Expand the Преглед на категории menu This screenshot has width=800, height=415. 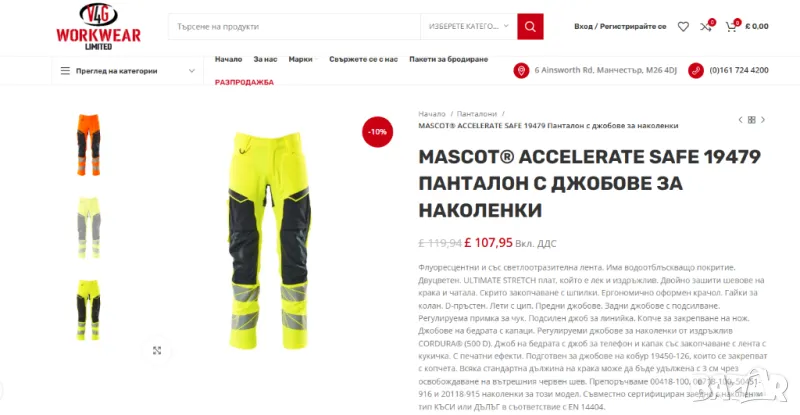(x=128, y=71)
